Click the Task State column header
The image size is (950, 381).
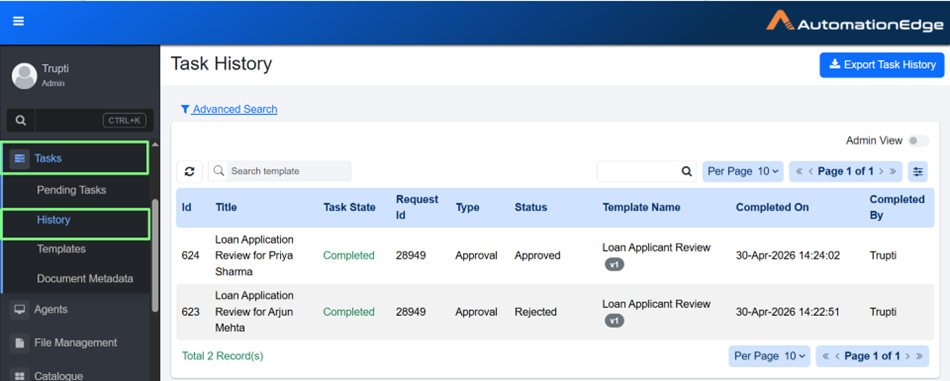[349, 207]
